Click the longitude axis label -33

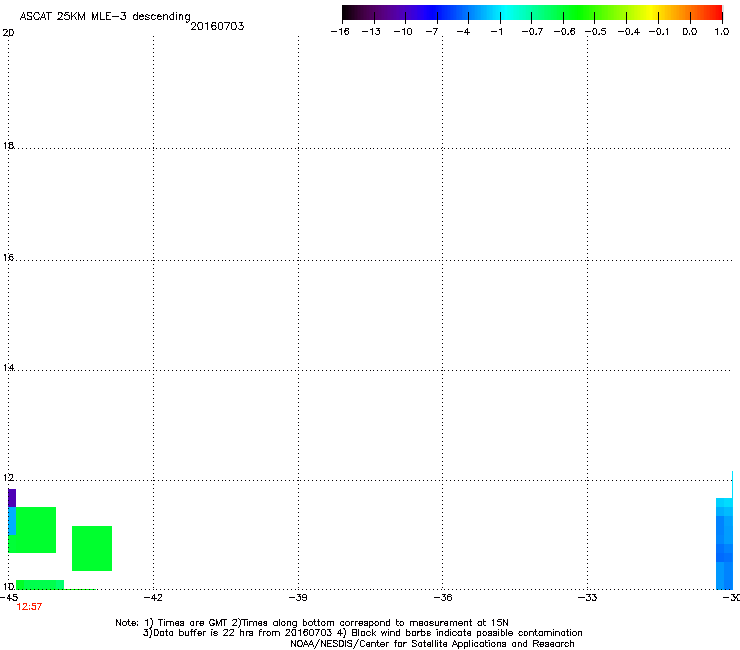(587, 598)
